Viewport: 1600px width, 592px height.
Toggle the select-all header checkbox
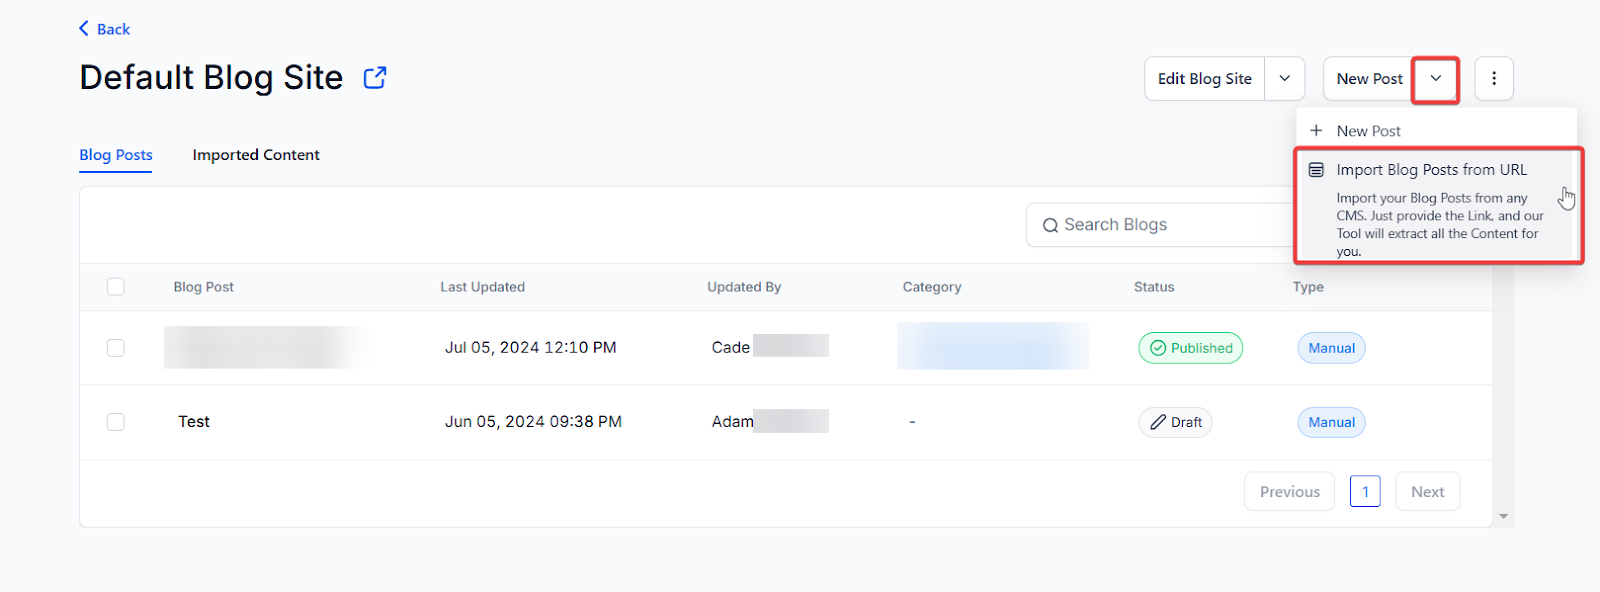pos(116,287)
